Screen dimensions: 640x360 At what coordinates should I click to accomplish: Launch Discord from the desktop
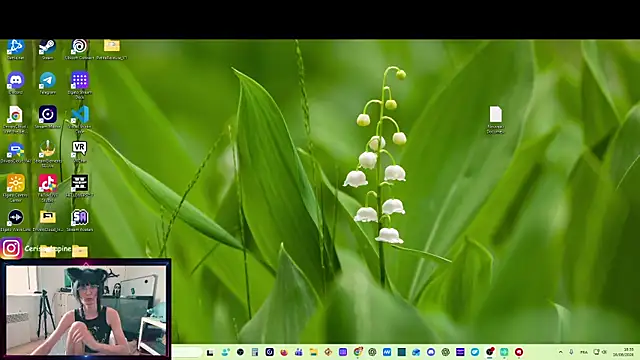[16, 83]
